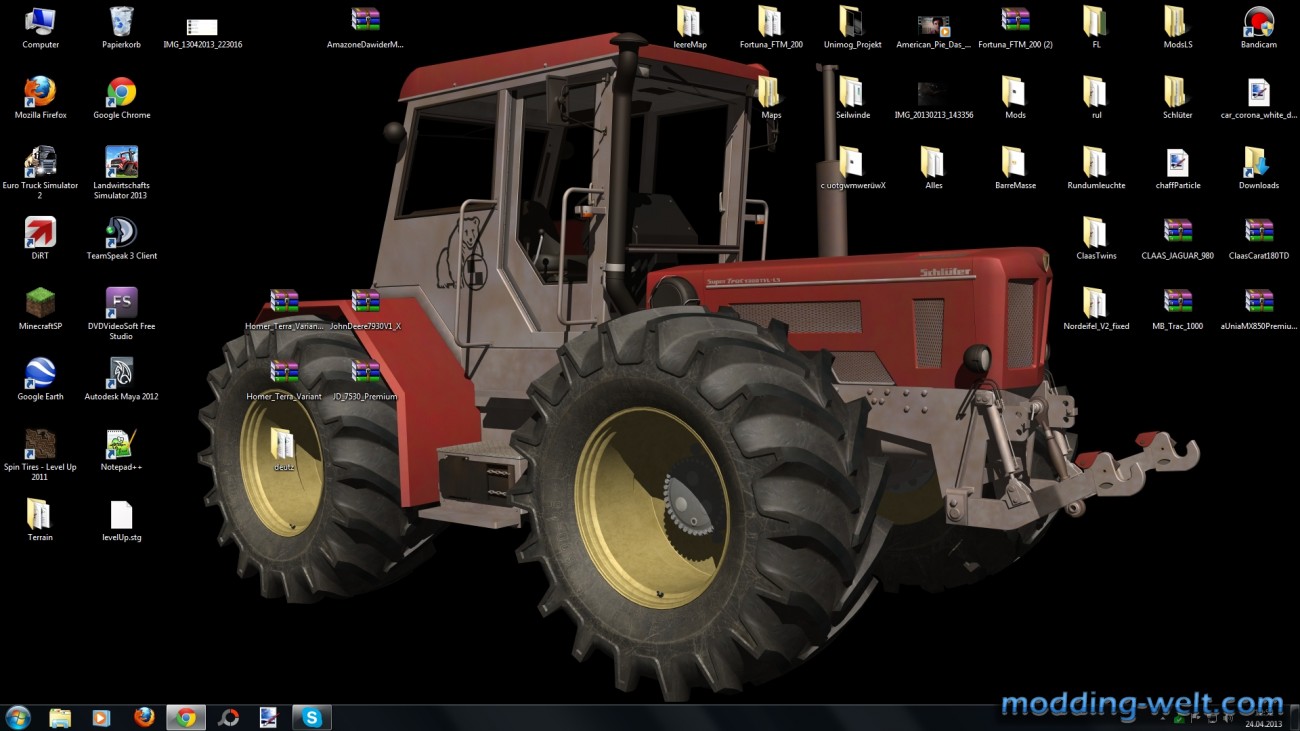Open the Nordeifel_V2_fixed folder
The width and height of the screenshot is (1300, 731).
click(1096, 309)
